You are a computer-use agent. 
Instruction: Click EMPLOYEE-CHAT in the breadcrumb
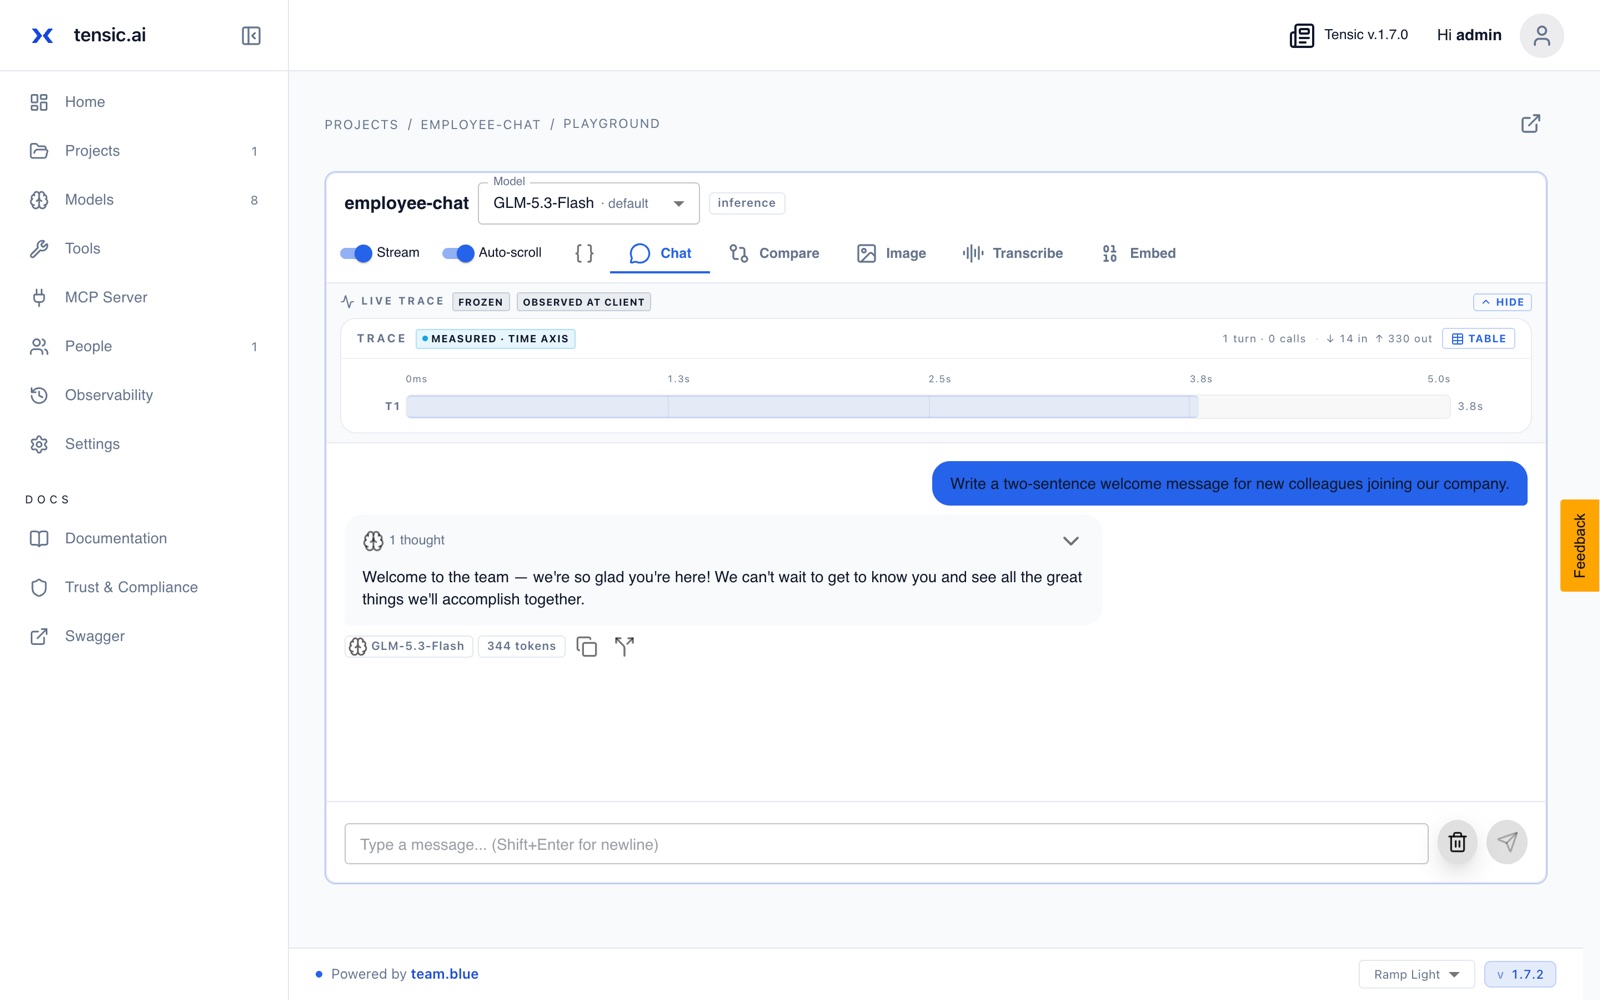point(480,125)
